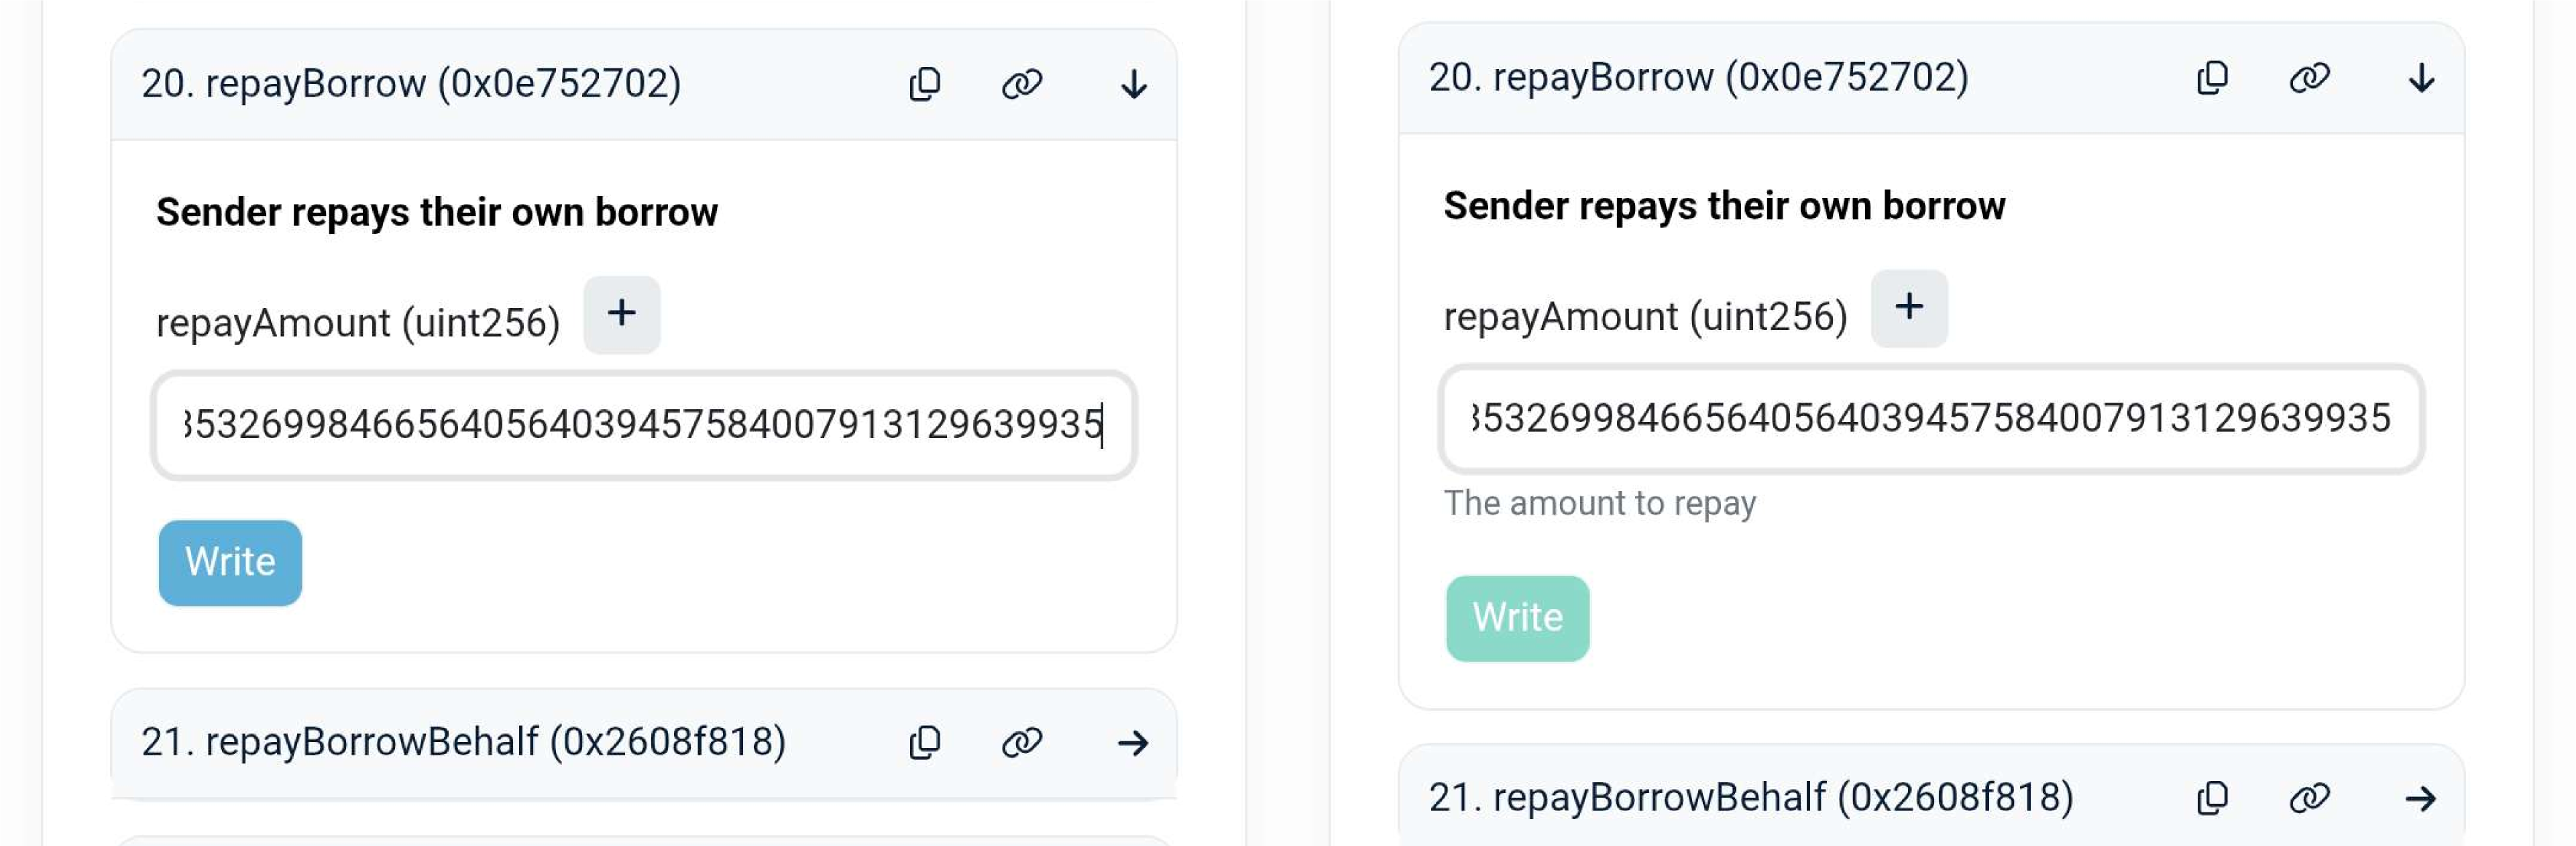
Task: Expand the left repayBorrowBehalf section
Action: [1133, 742]
